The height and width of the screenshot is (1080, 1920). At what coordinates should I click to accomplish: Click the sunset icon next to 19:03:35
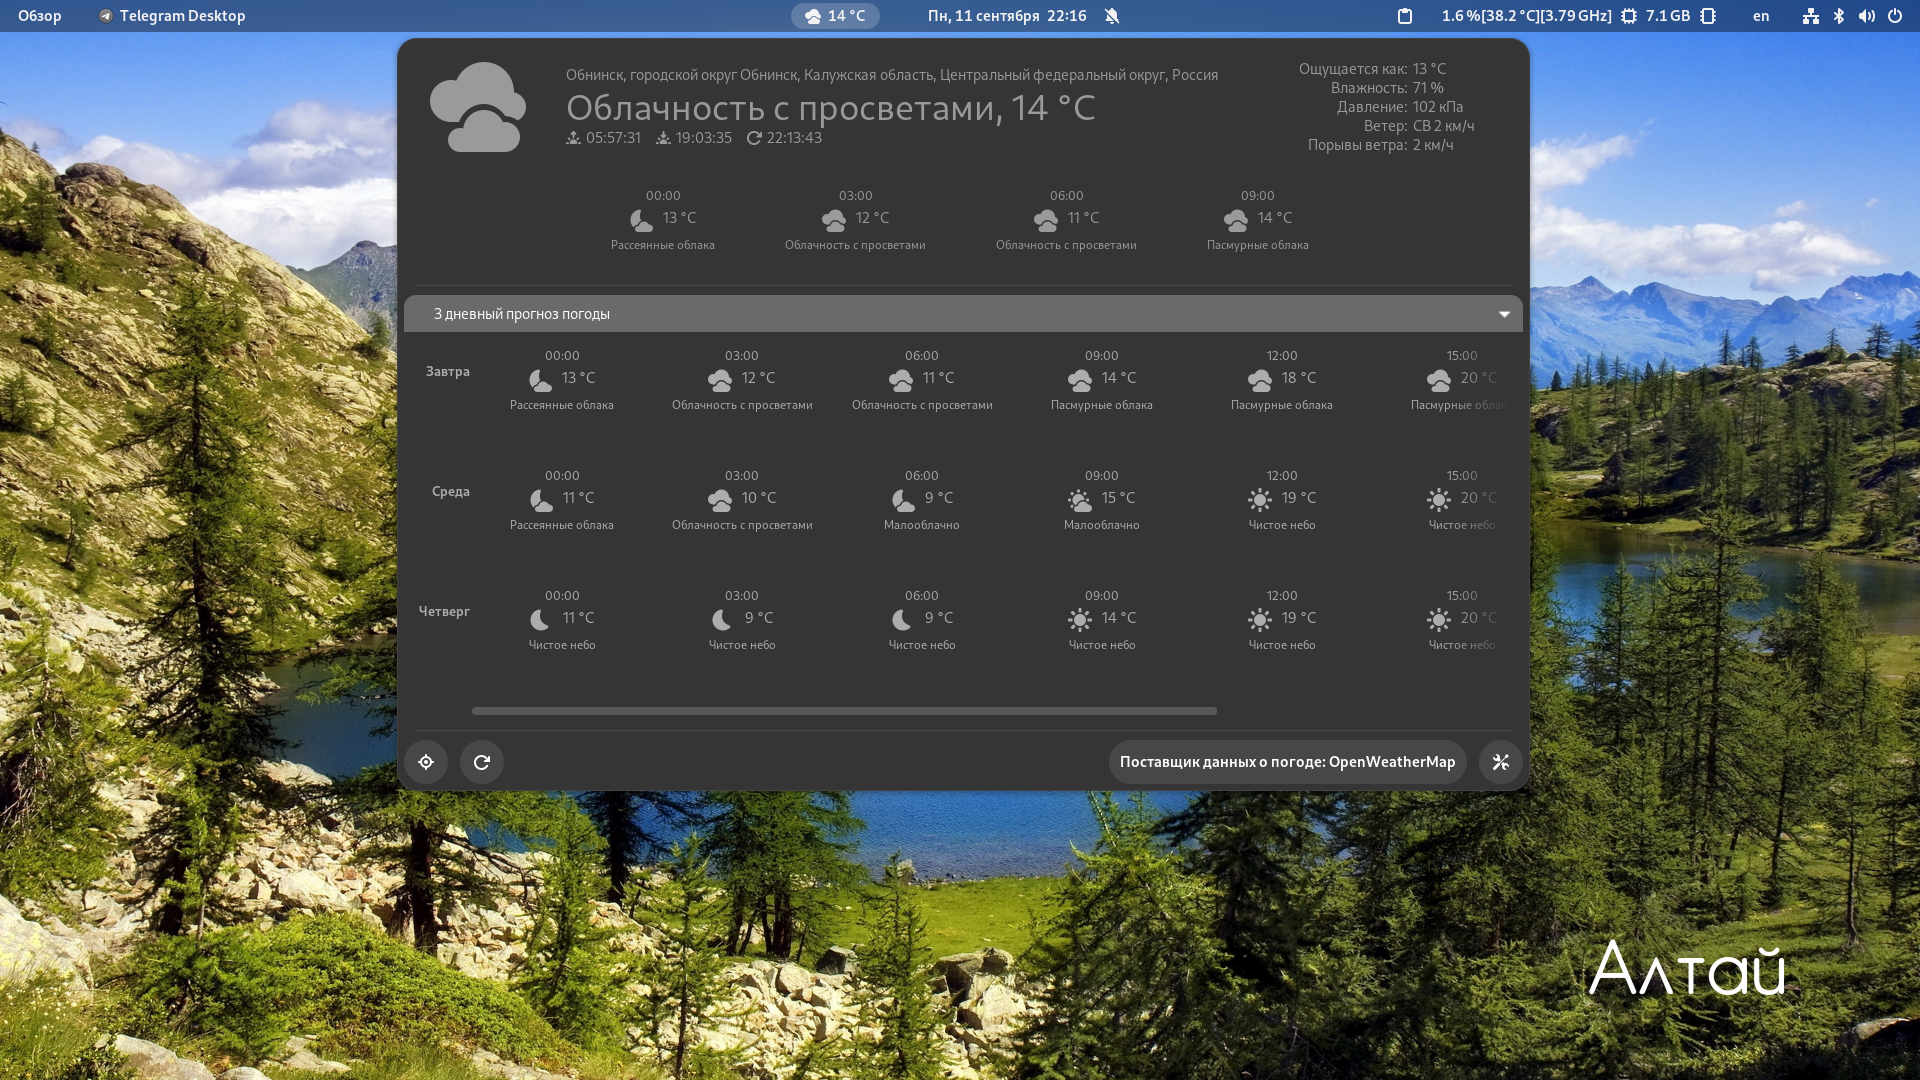pyautogui.click(x=663, y=138)
